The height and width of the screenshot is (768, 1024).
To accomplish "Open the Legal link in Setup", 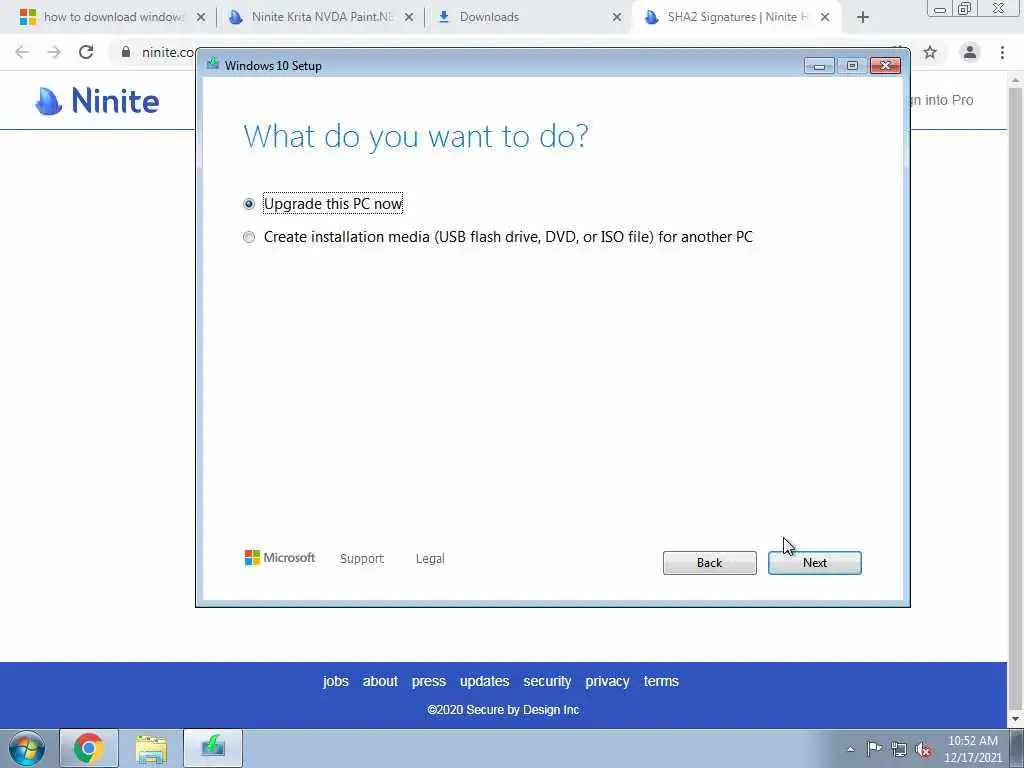I will 430,558.
